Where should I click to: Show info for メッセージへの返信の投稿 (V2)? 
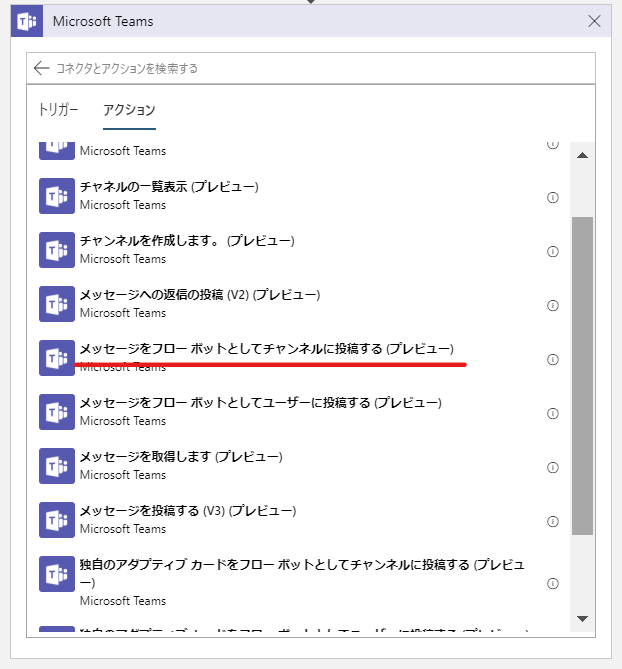coord(553,305)
